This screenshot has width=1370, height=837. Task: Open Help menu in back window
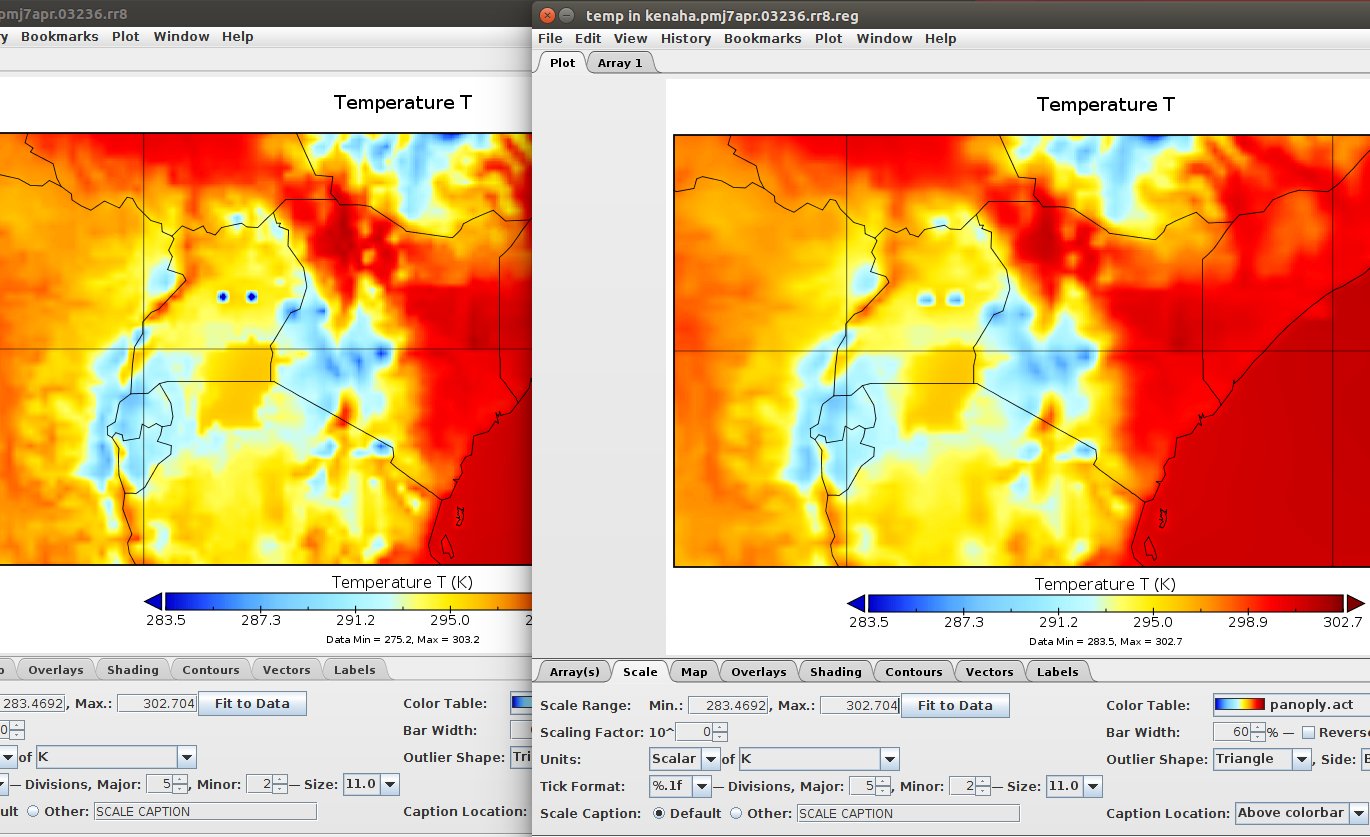point(238,36)
